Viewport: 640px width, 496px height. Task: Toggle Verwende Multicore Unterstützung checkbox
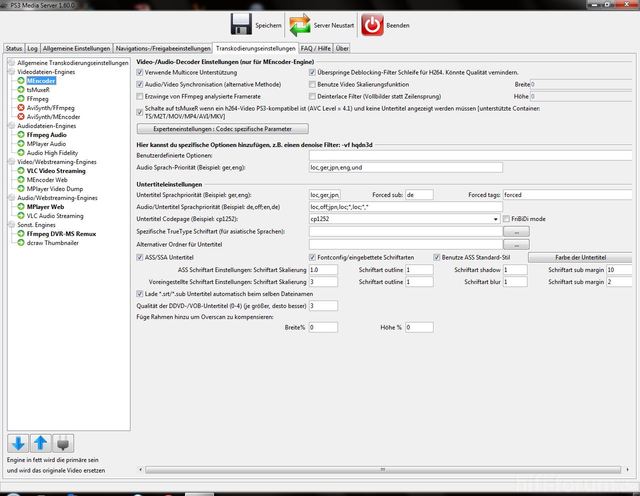[x=140, y=72]
